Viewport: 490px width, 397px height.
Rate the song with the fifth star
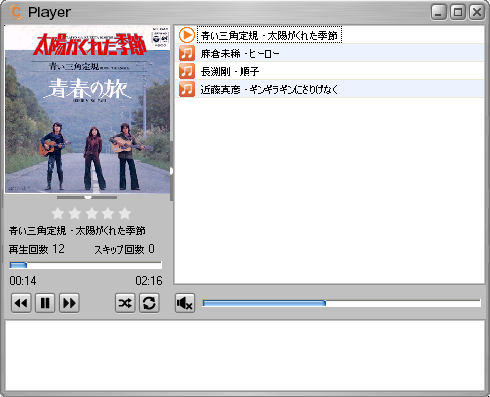coord(125,213)
